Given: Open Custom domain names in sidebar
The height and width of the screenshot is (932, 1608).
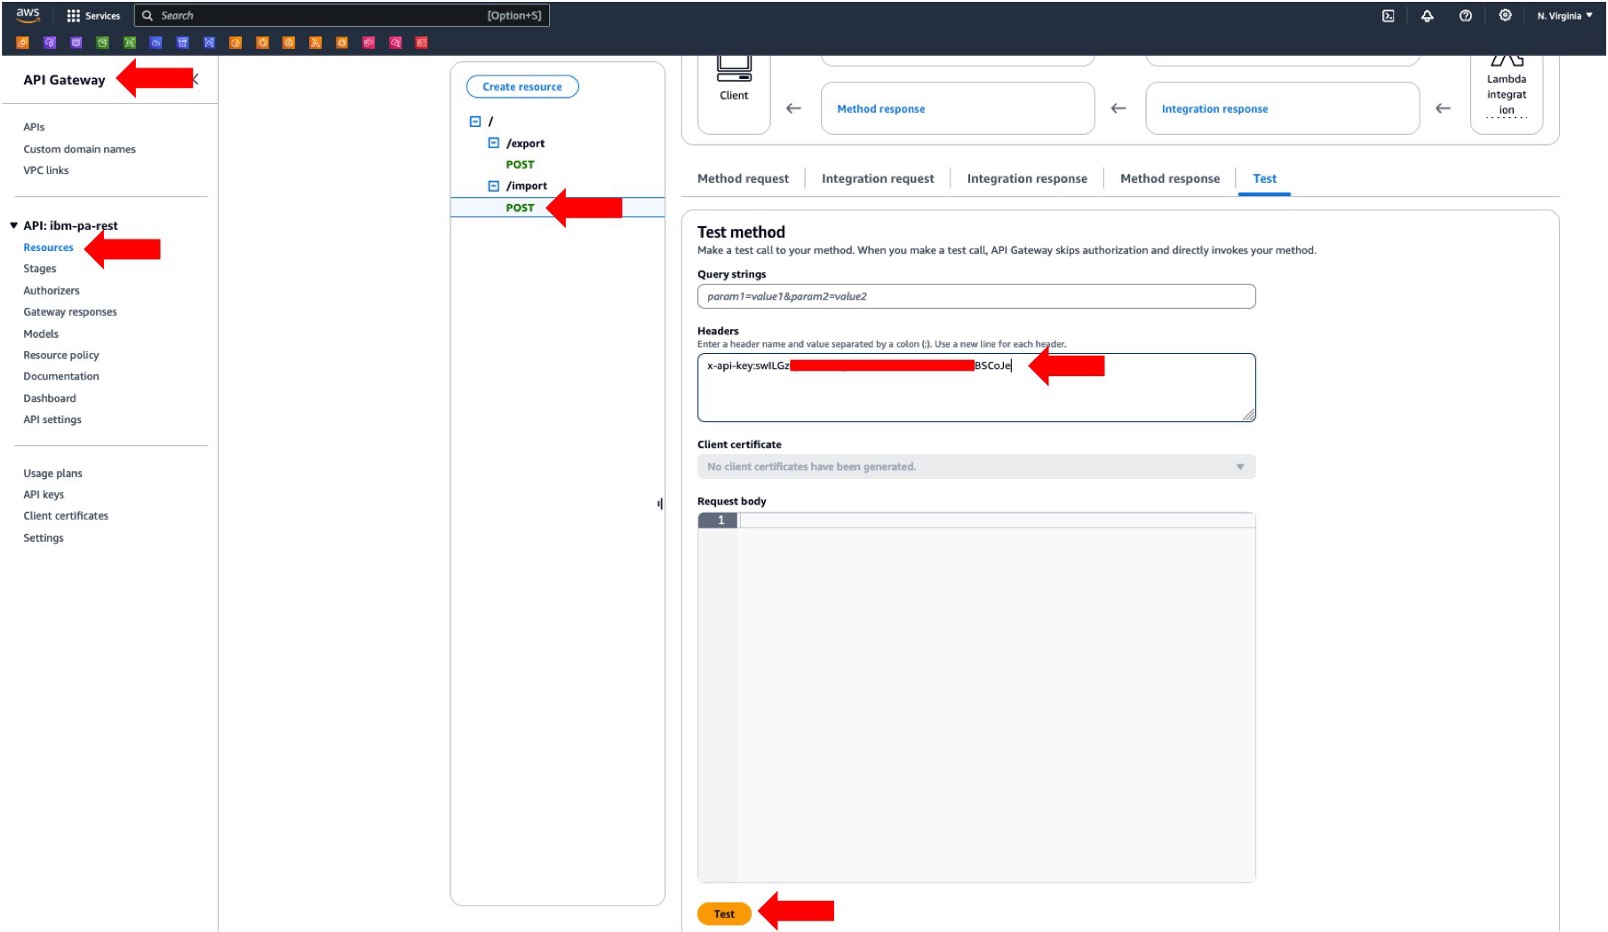Looking at the screenshot, I should [79, 149].
